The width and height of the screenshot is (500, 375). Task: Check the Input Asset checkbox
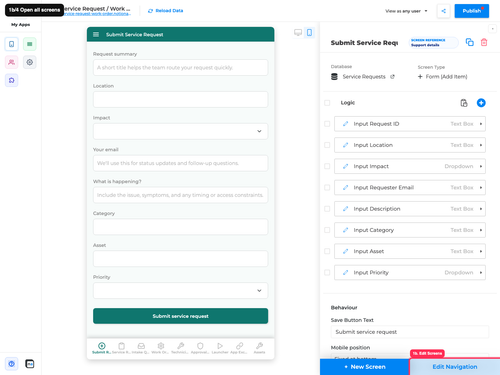click(327, 251)
